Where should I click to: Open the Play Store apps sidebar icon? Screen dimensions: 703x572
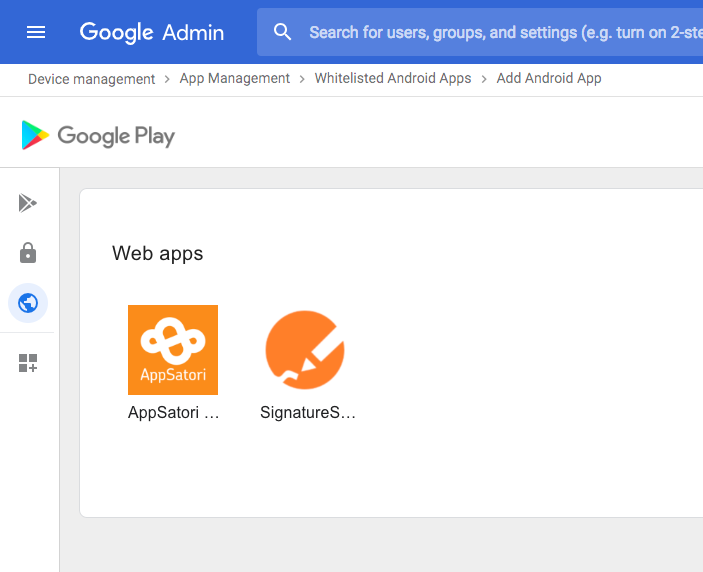pos(28,203)
